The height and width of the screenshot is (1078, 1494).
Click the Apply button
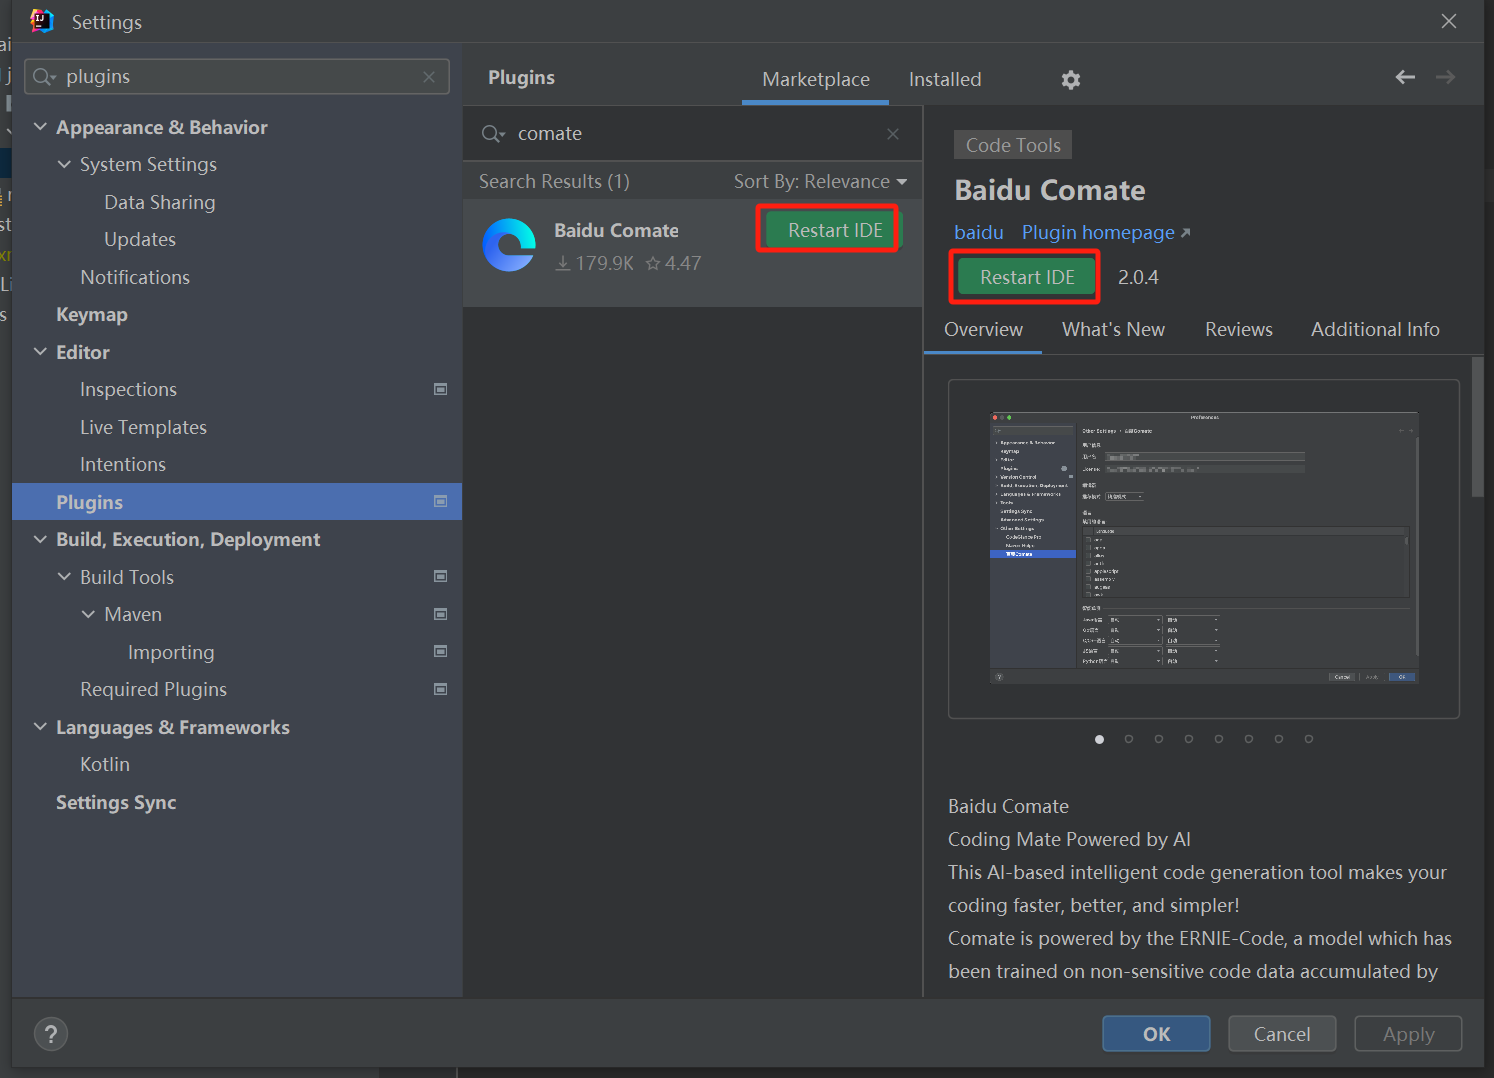1408,1034
